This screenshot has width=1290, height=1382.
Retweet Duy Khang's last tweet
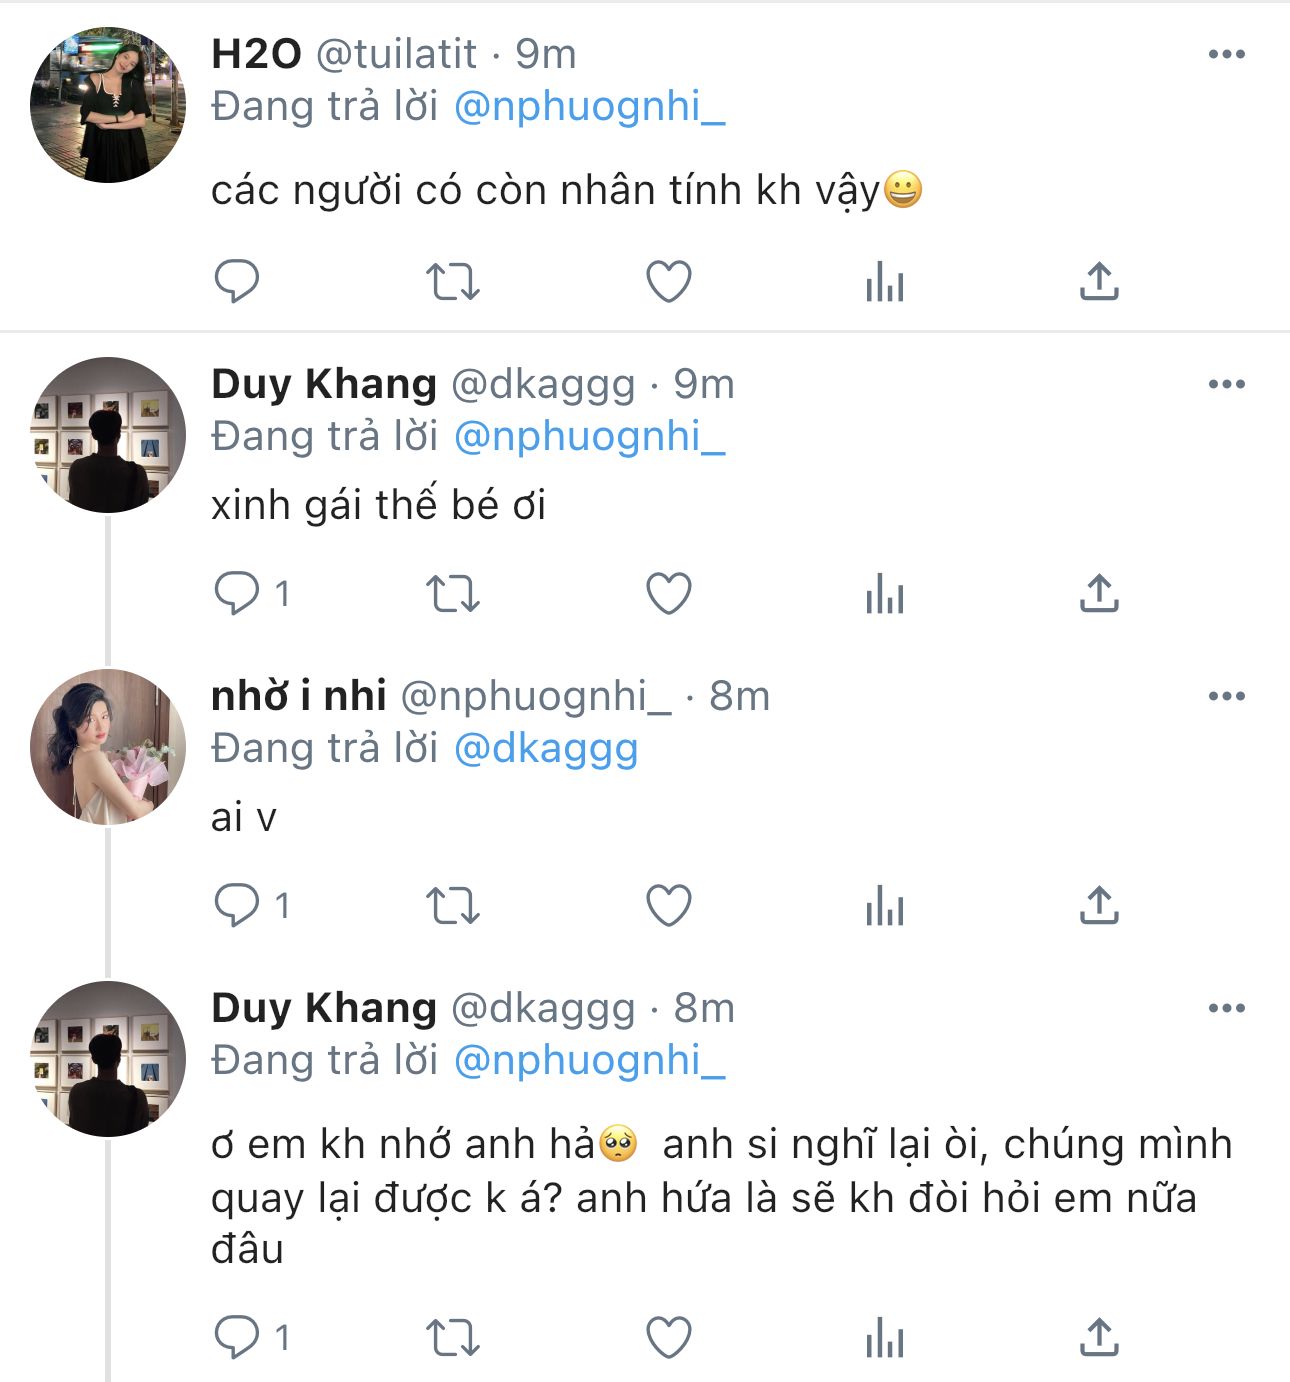click(453, 1338)
